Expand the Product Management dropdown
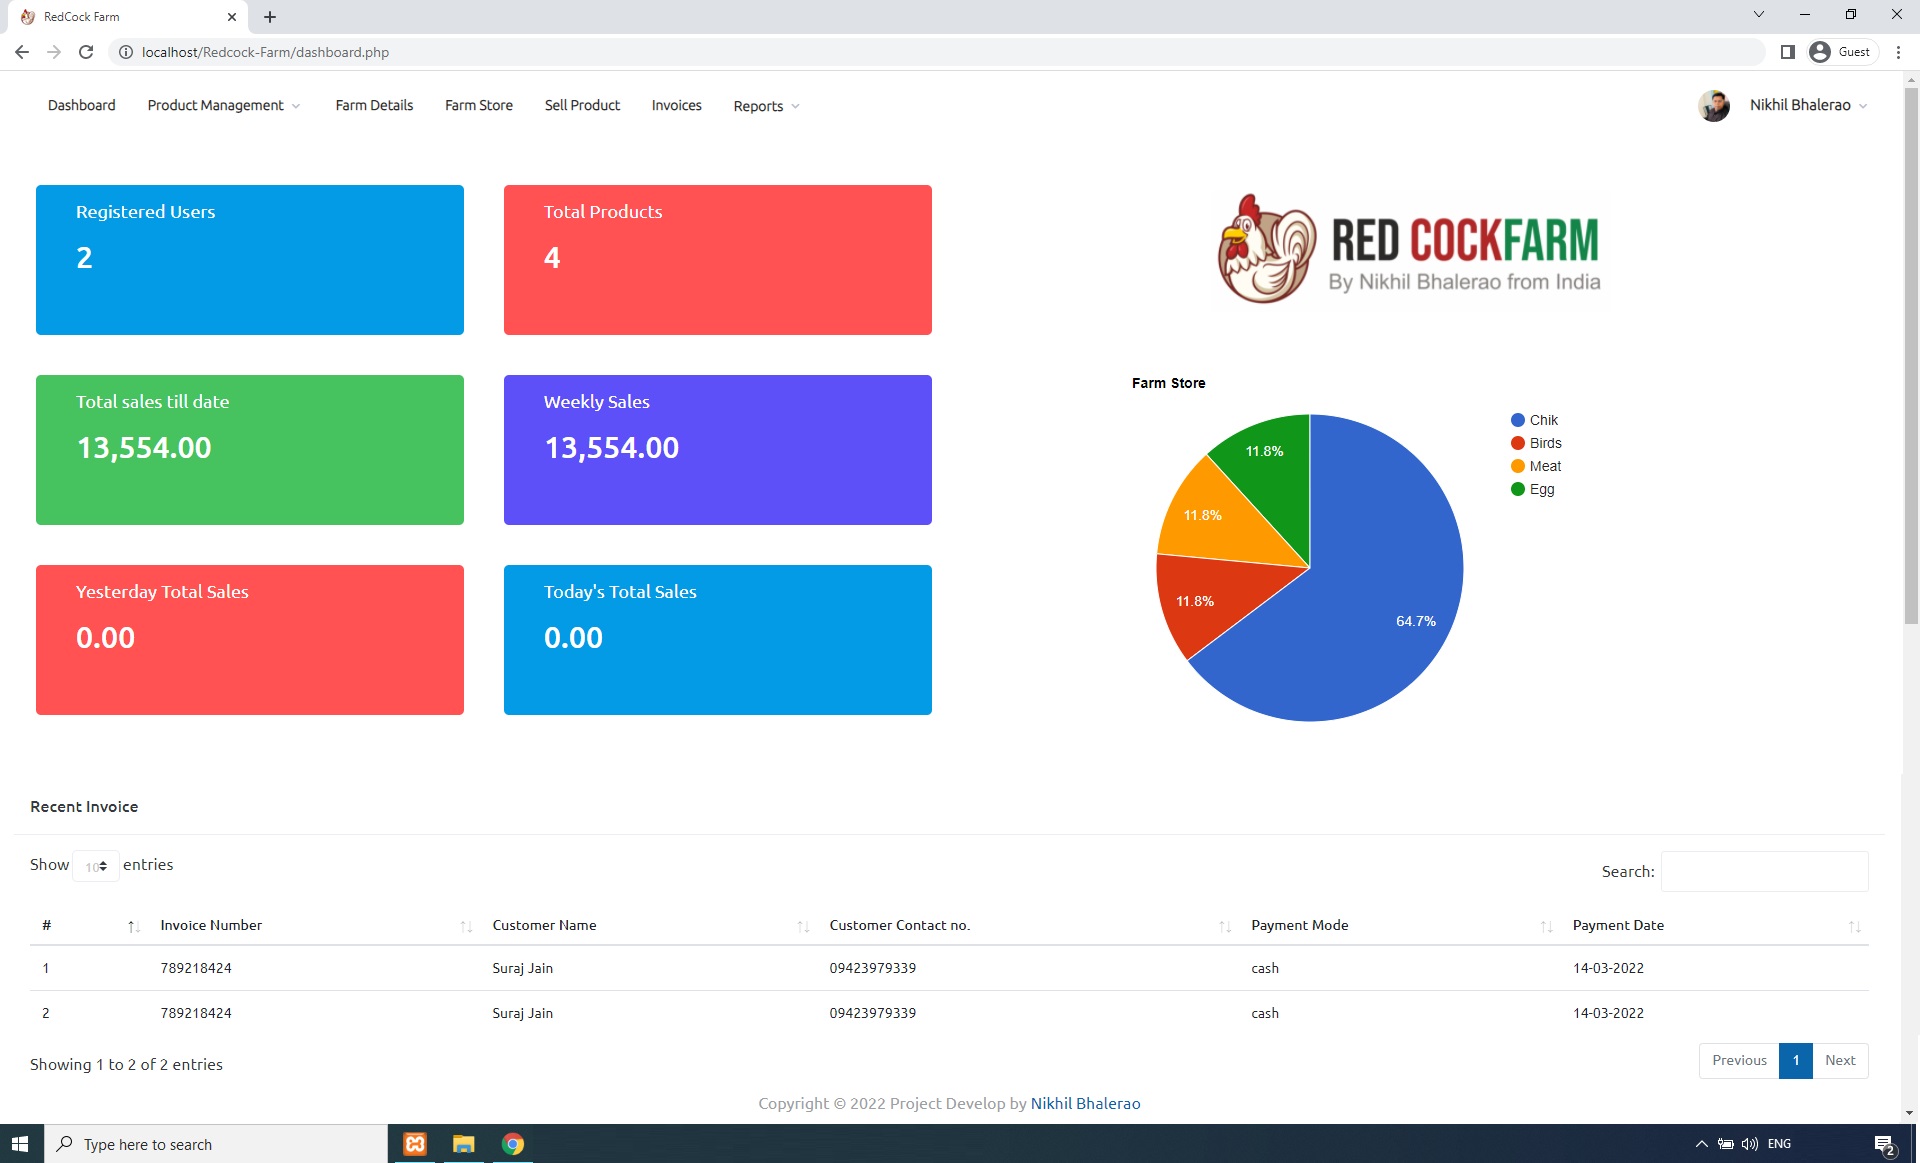 (225, 106)
